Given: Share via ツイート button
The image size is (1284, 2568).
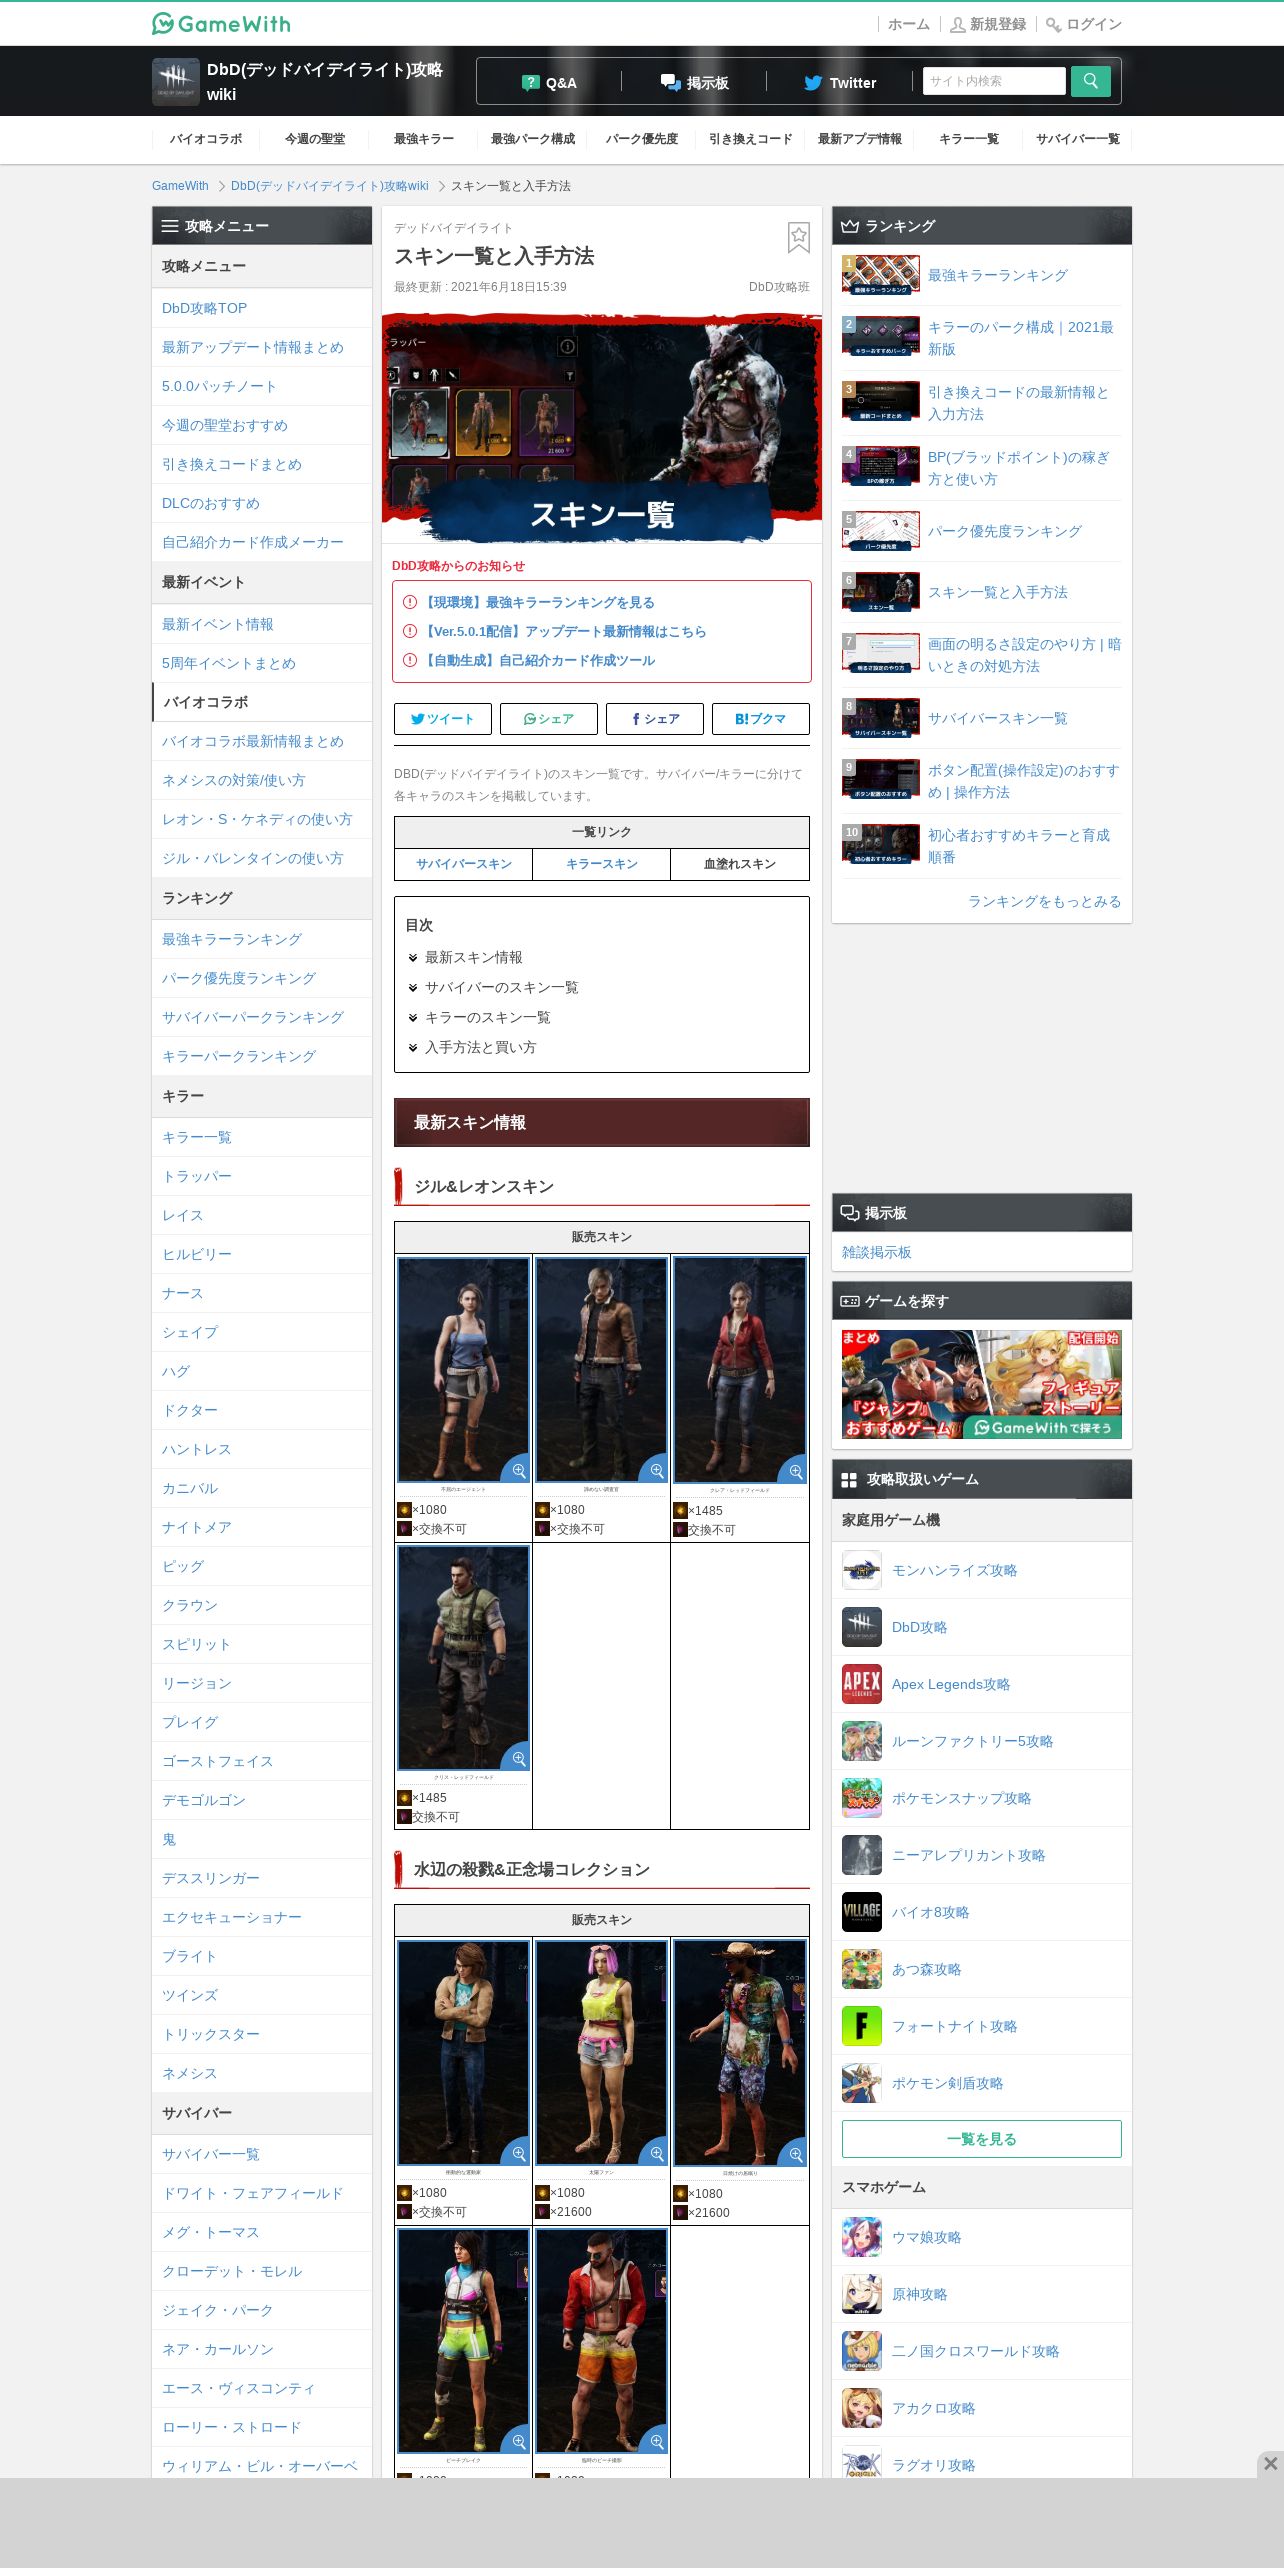Looking at the screenshot, I should [x=443, y=719].
